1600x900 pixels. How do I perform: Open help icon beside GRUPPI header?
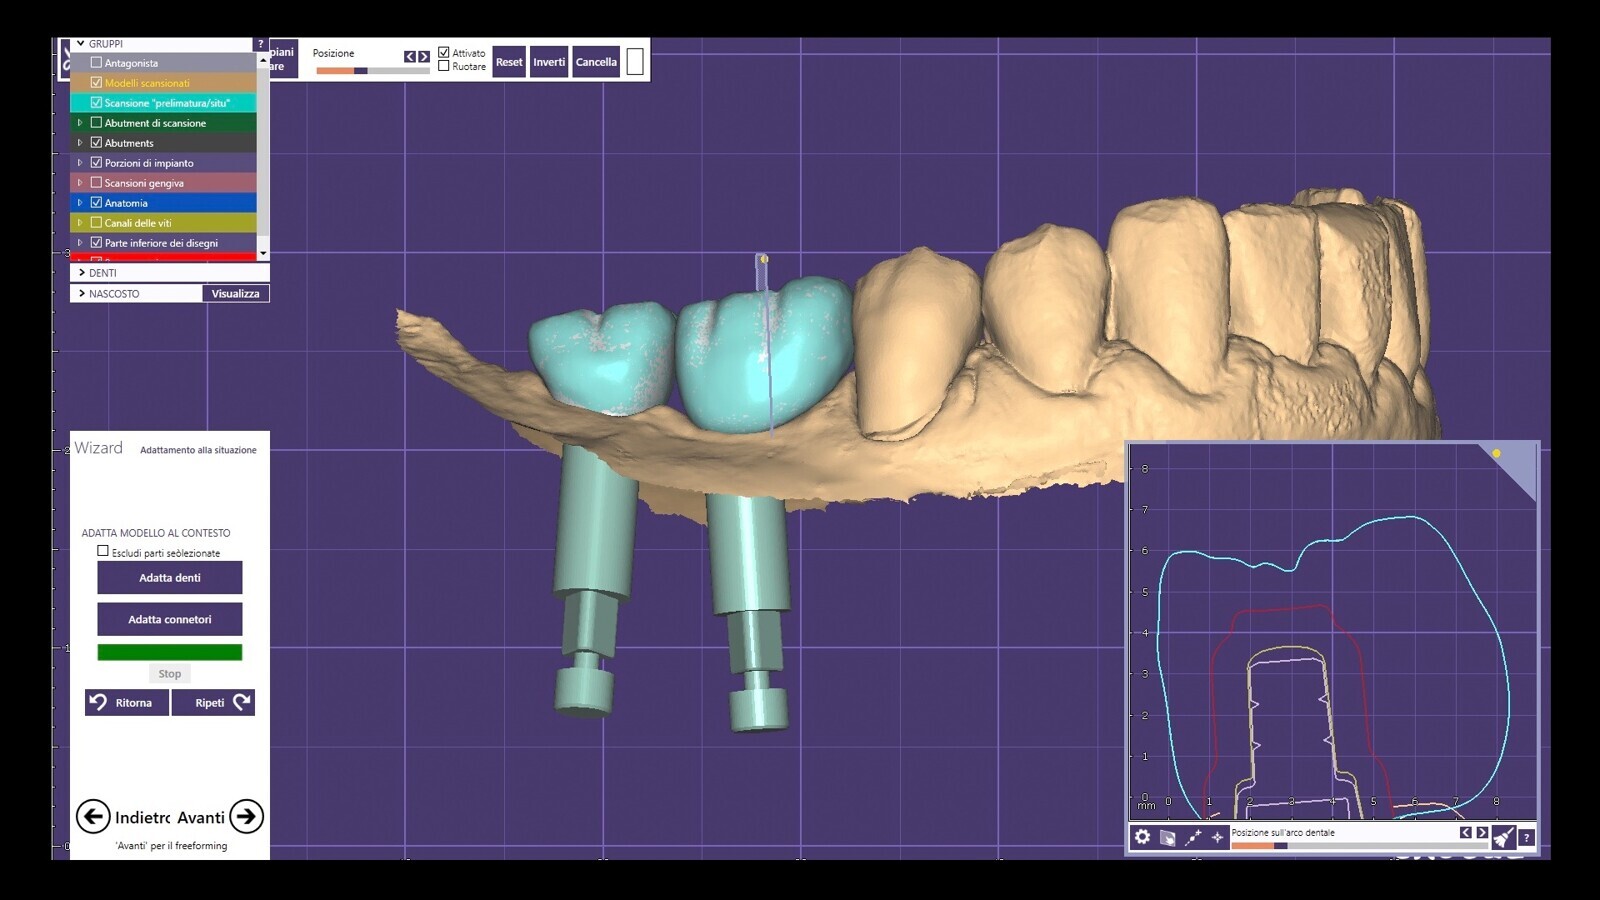pyautogui.click(x=261, y=44)
